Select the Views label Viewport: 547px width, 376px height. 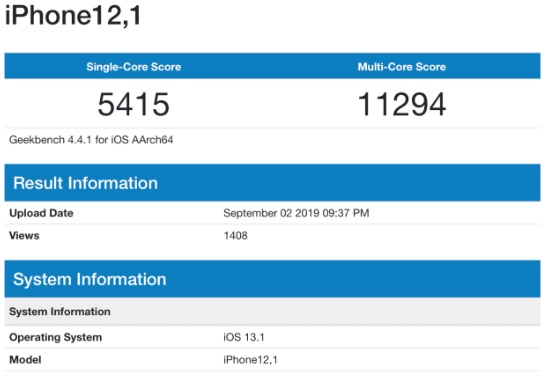[x=24, y=235]
